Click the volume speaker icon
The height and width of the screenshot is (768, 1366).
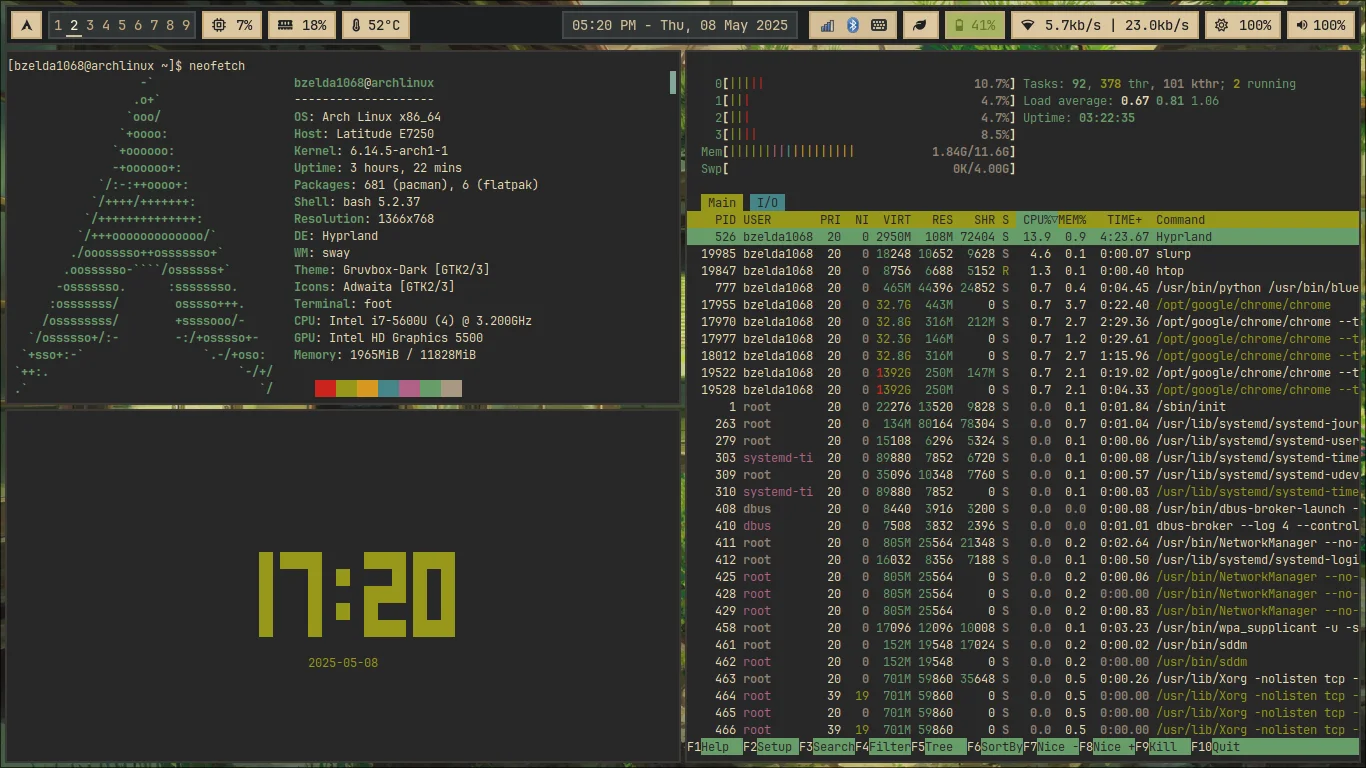click(1302, 25)
